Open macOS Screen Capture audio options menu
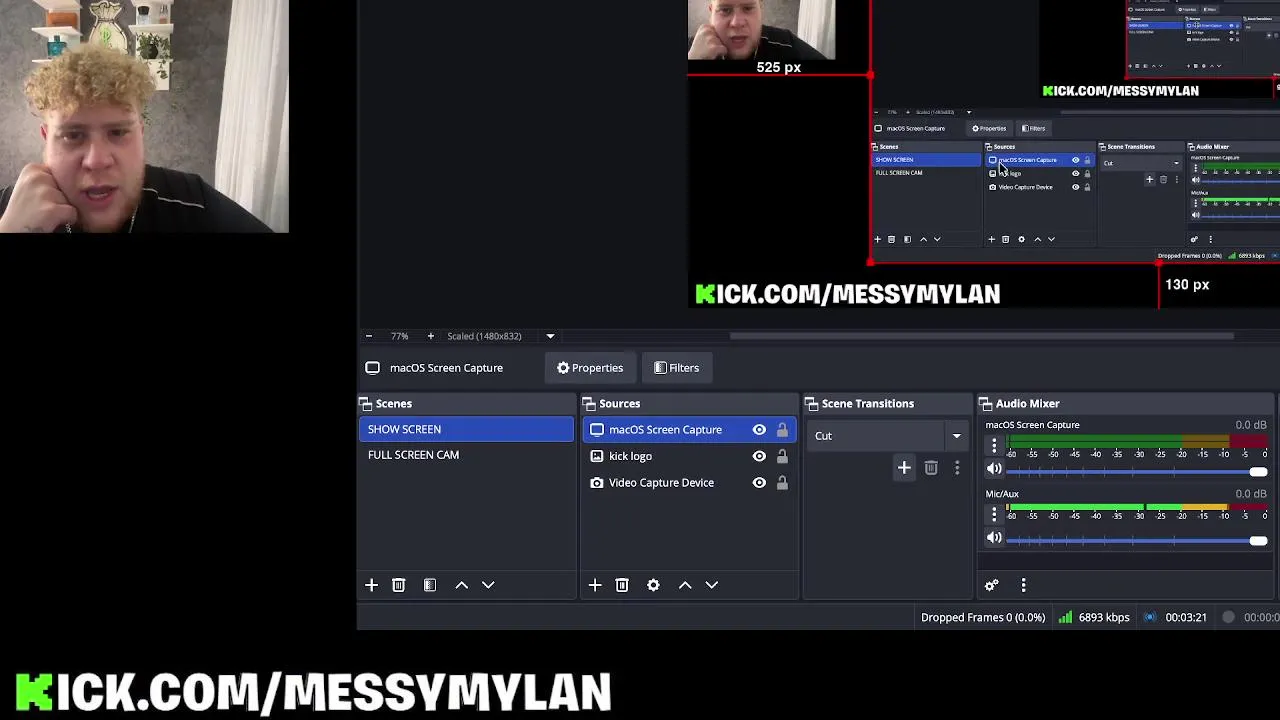 (994, 446)
